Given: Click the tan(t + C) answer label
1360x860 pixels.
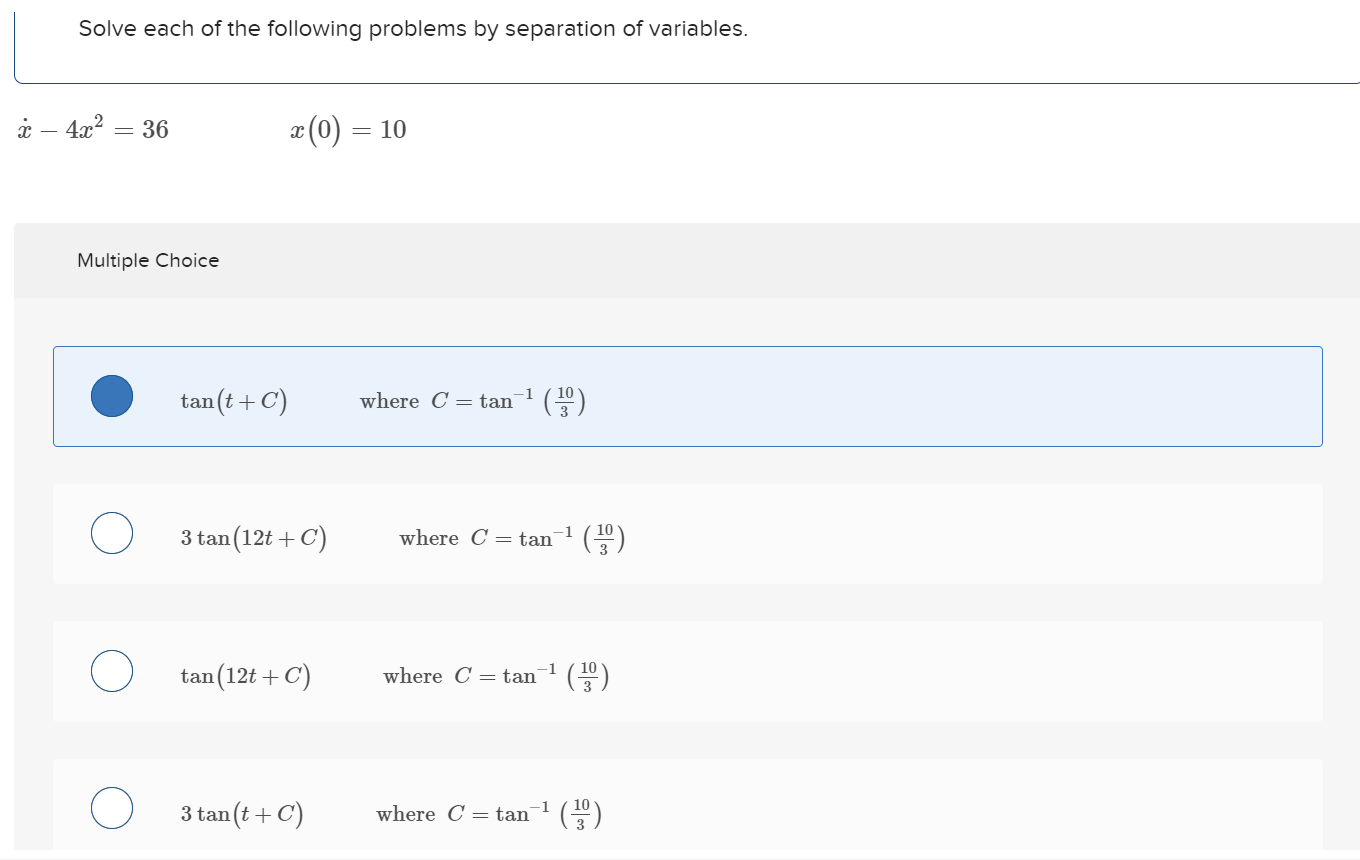Looking at the screenshot, I should coord(233,399).
